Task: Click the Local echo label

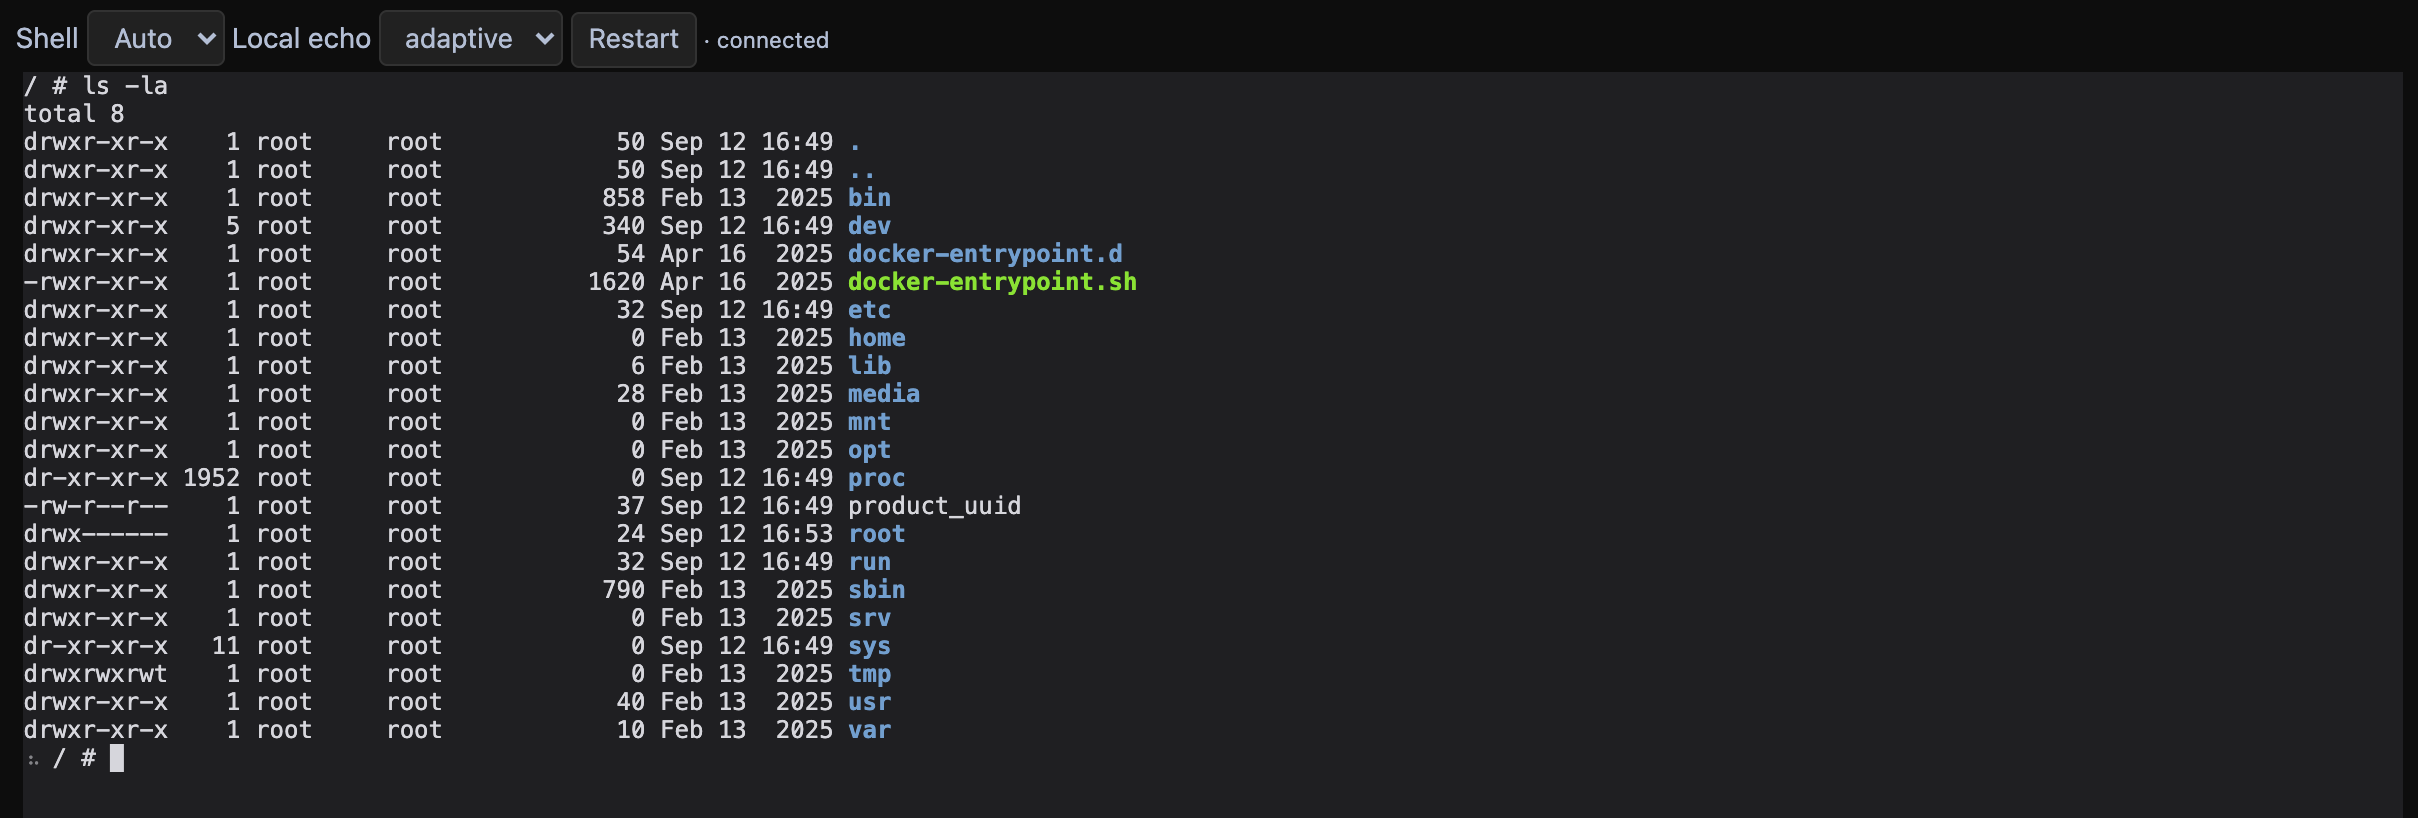Action: [301, 39]
